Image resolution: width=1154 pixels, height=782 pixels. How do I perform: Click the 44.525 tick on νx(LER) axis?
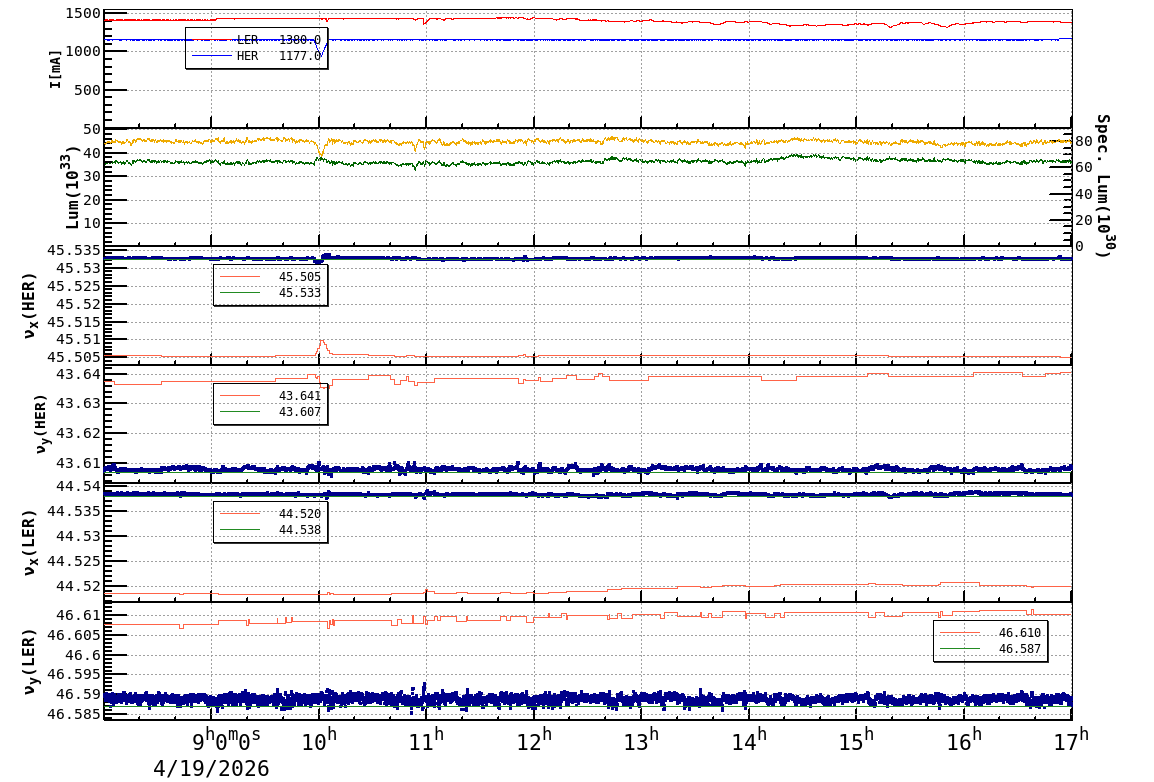(74, 561)
